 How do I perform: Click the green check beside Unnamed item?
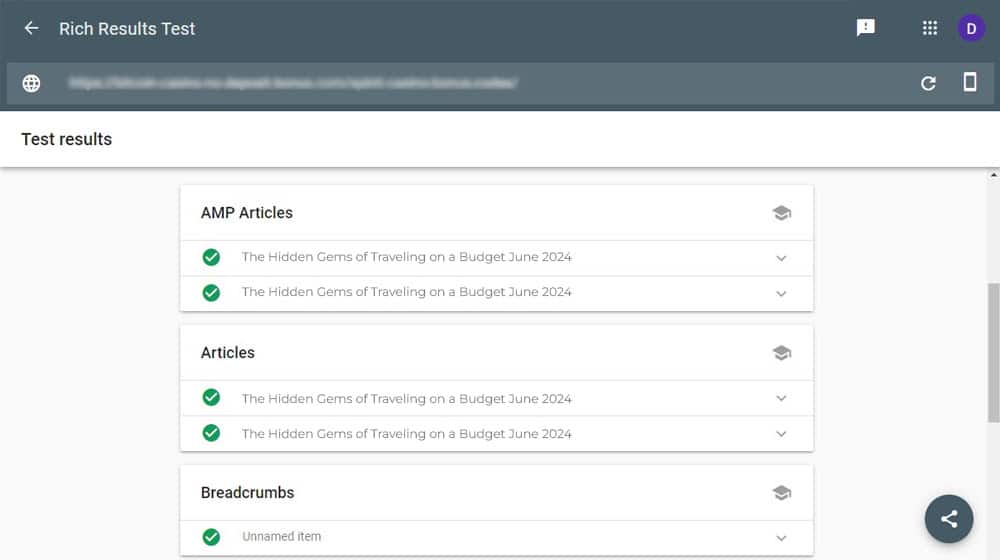211,537
